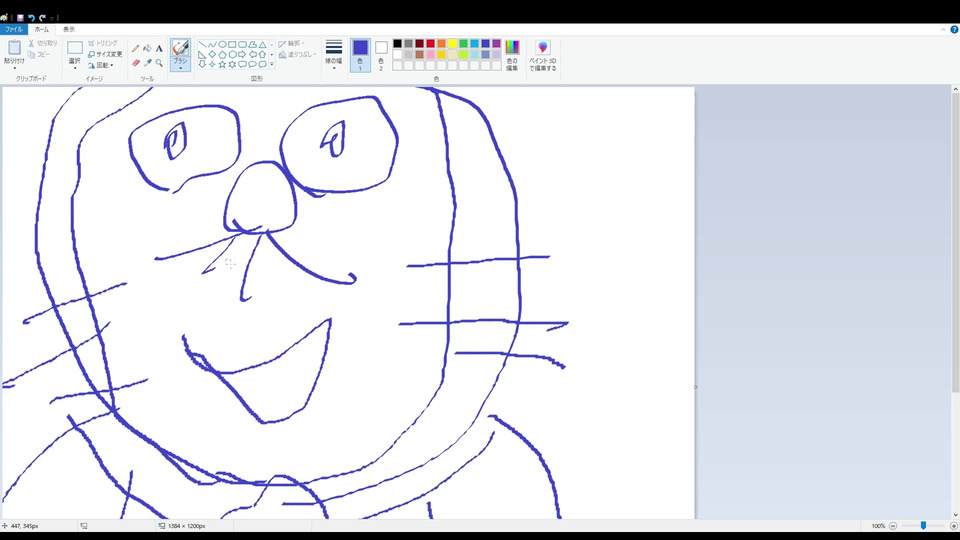
Task: Pick the pink color swatch
Action: click(430, 54)
